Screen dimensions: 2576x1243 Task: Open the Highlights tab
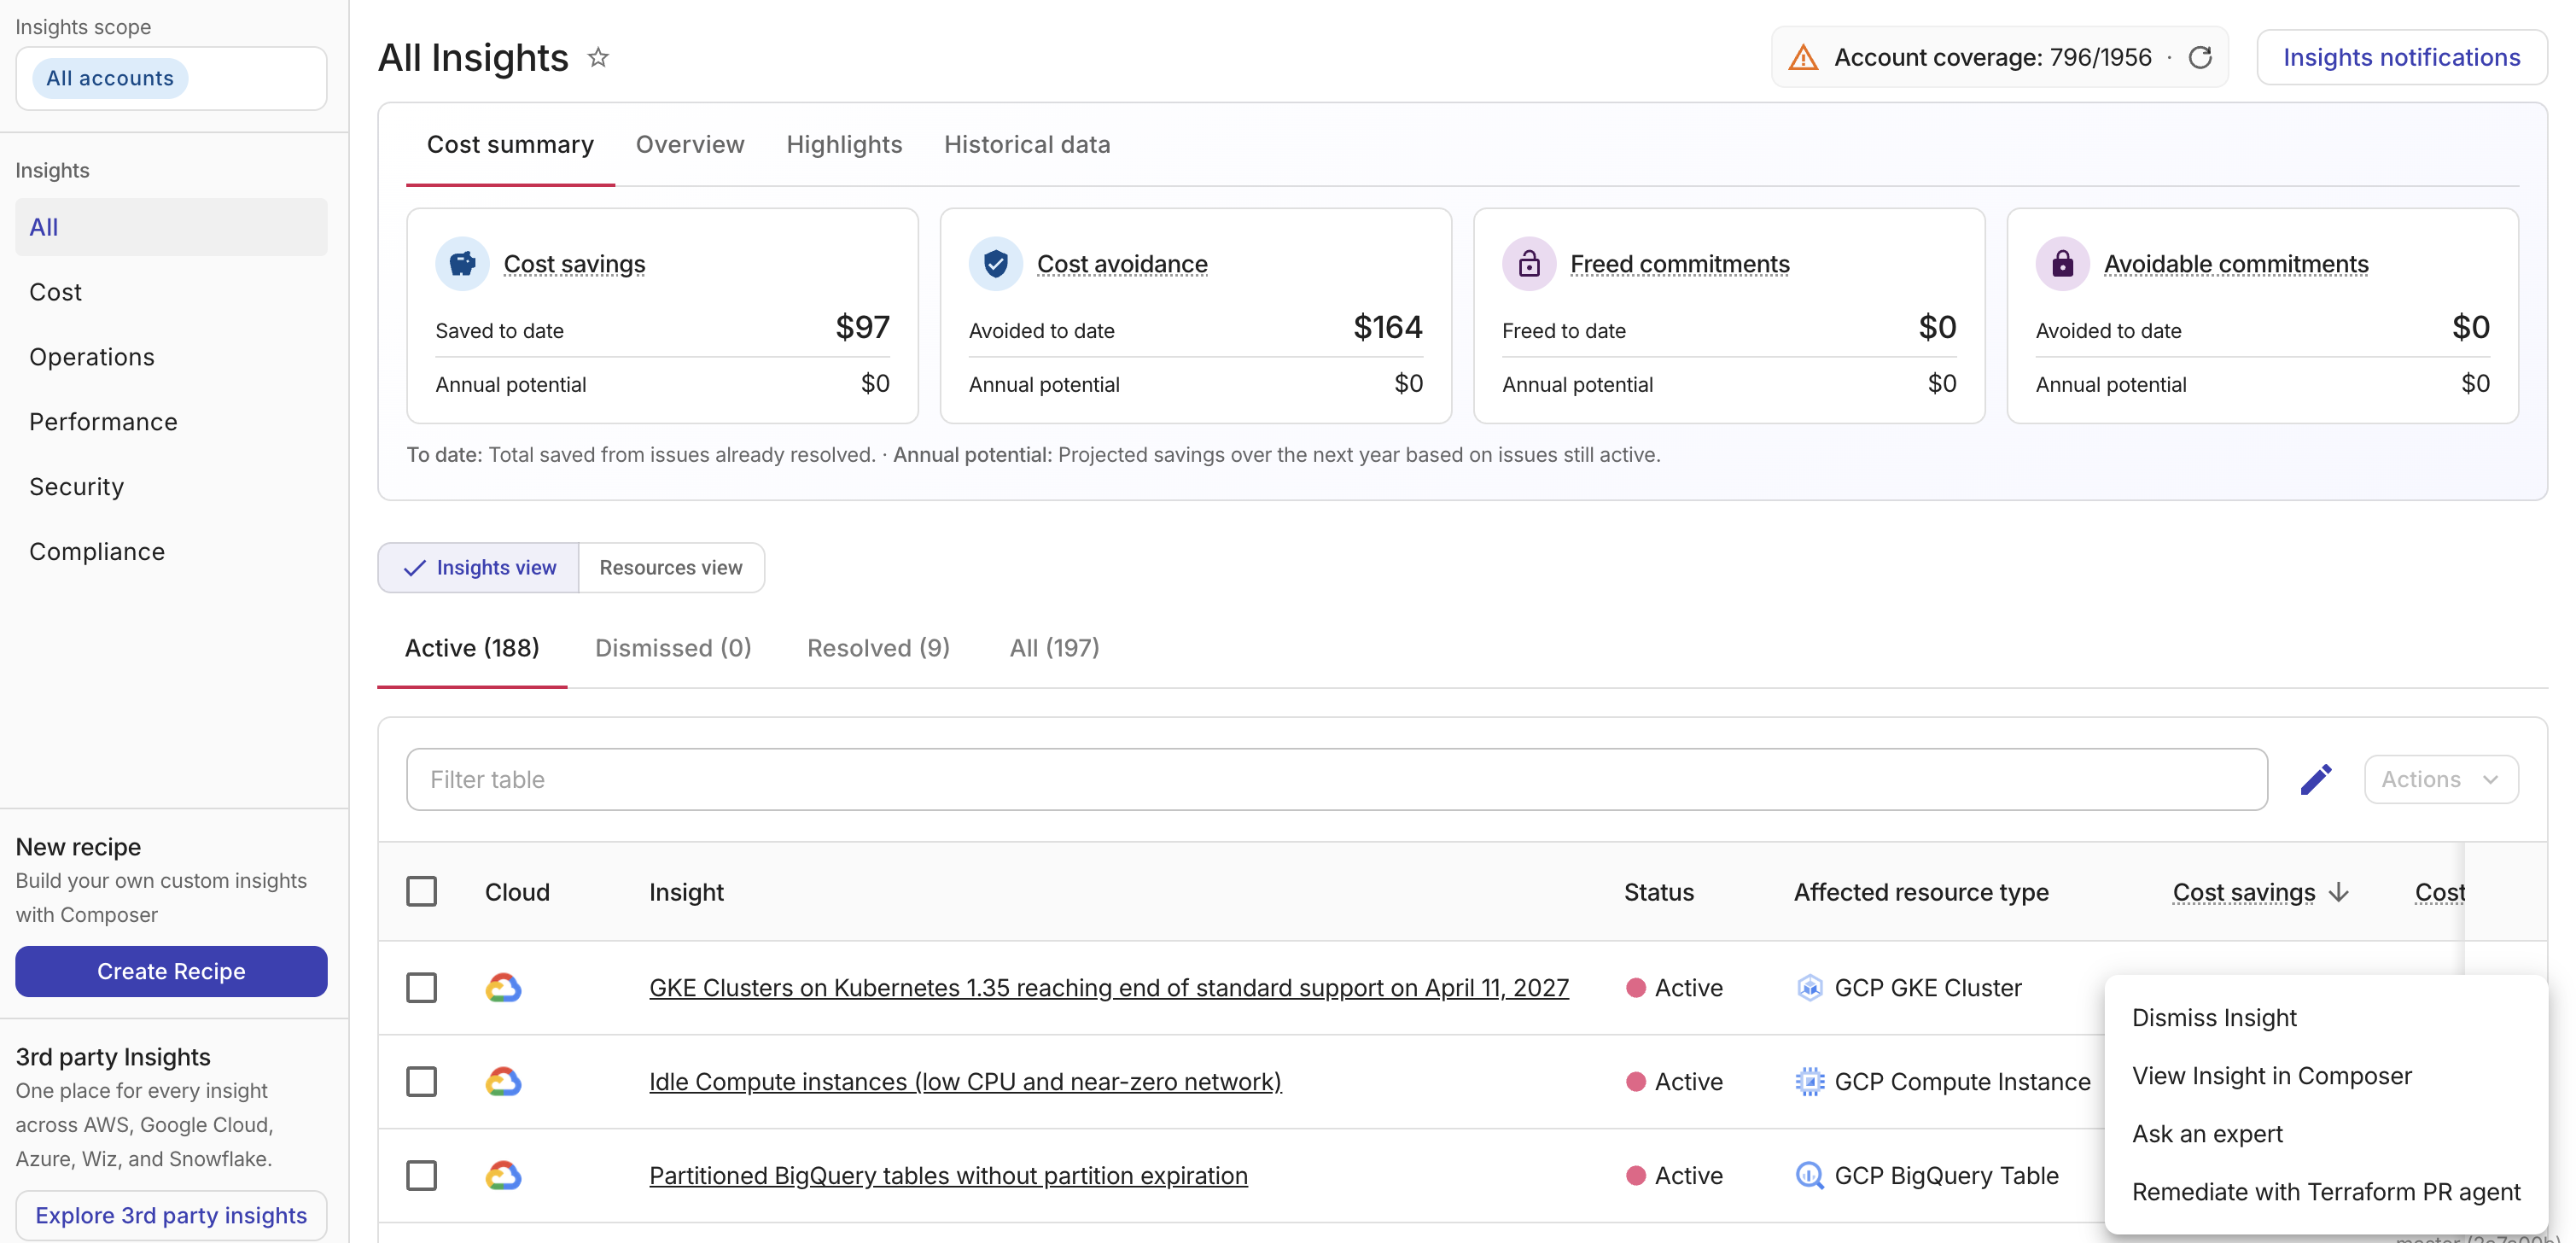[844, 145]
